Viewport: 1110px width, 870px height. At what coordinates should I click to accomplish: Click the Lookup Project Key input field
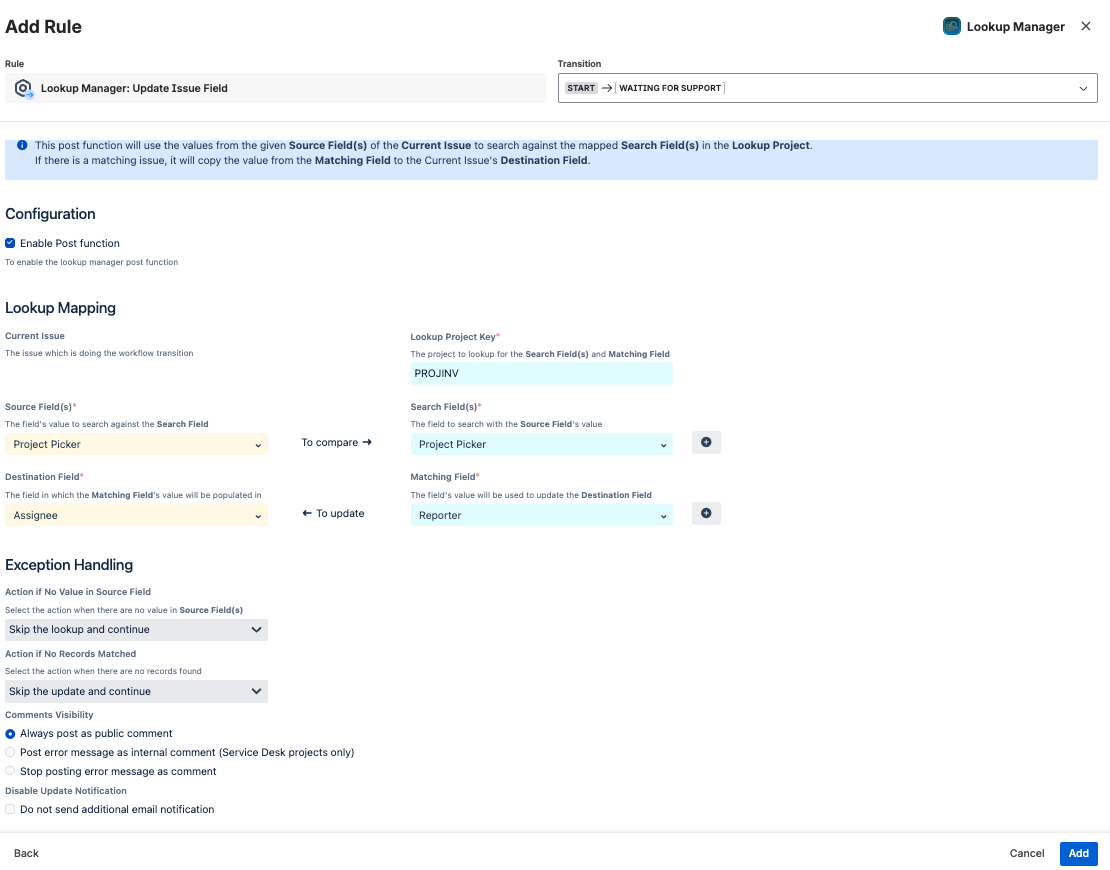(x=541, y=374)
